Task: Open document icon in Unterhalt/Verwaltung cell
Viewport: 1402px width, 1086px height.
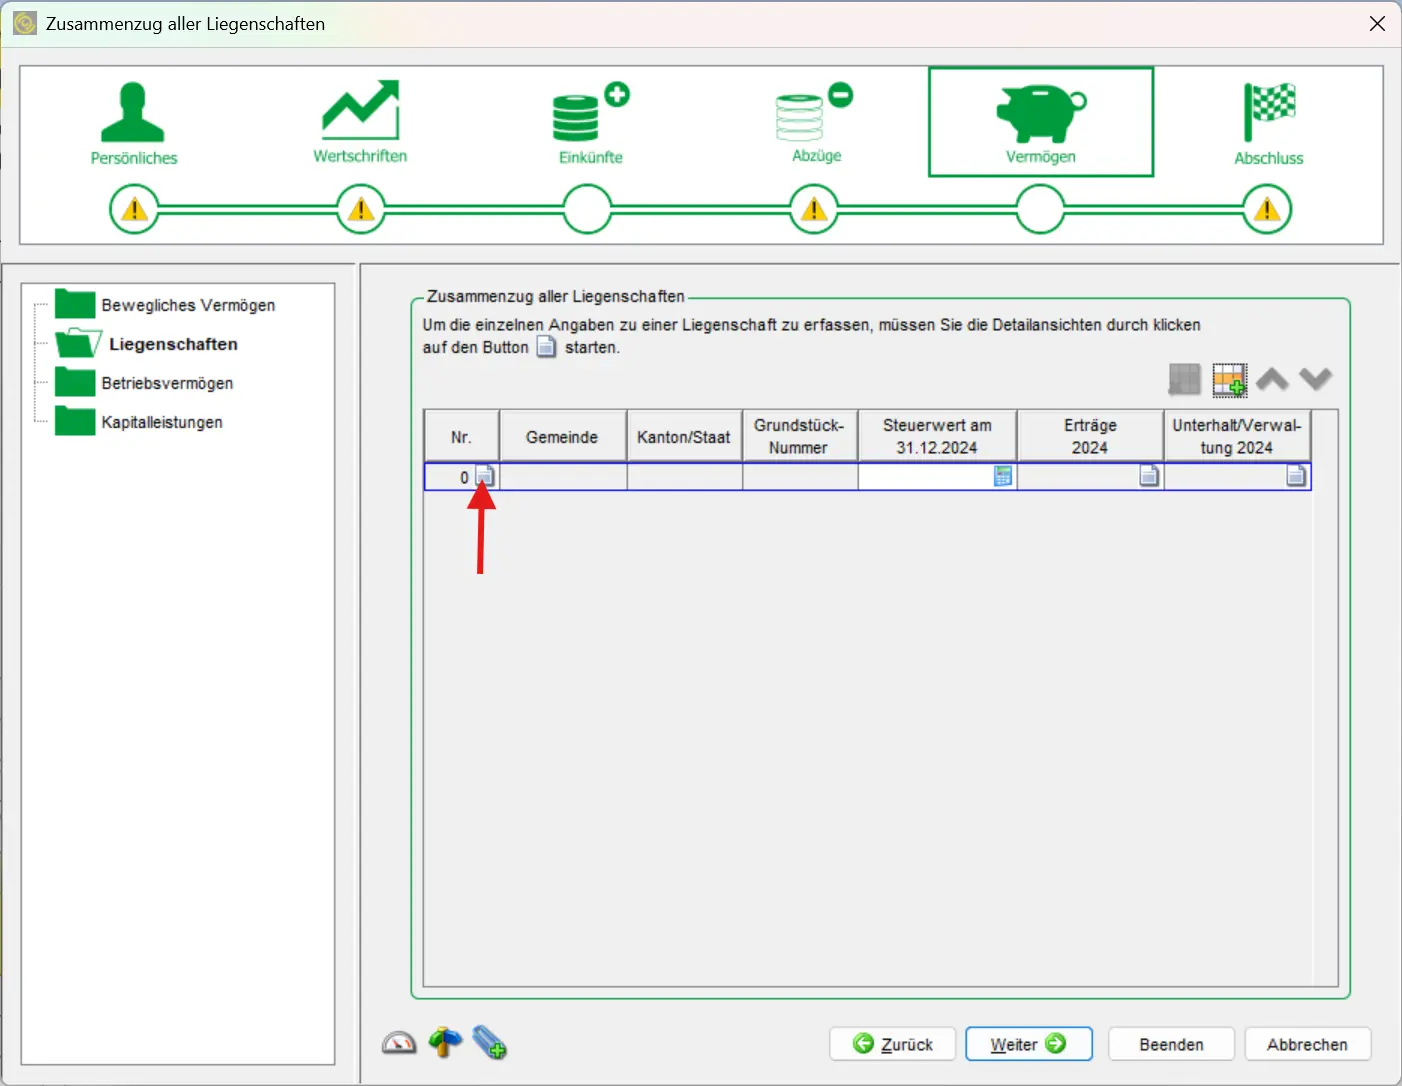Action: [x=1296, y=477]
